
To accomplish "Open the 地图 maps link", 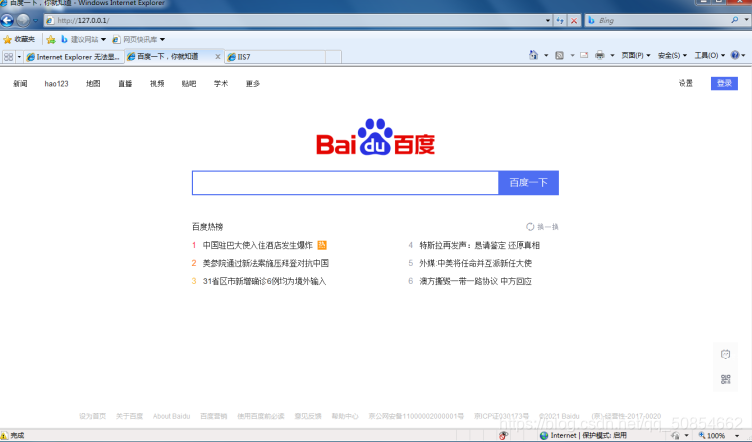I will click(x=93, y=83).
